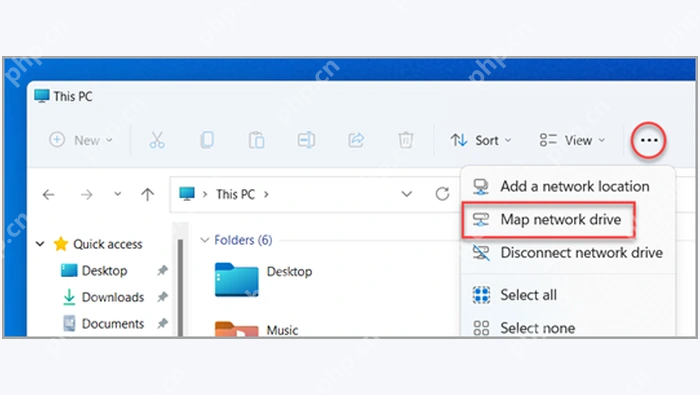Choose Select none menu entry
Image resolution: width=700 pixels, height=395 pixels.
tap(568, 328)
